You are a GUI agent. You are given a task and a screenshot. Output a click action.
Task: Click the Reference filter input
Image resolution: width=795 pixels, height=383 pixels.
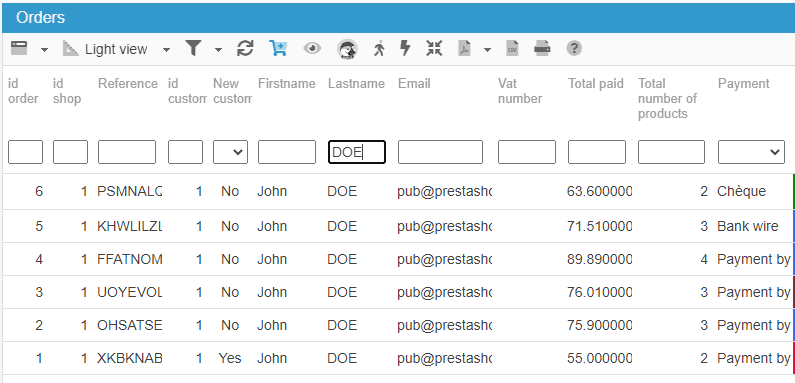[127, 152]
